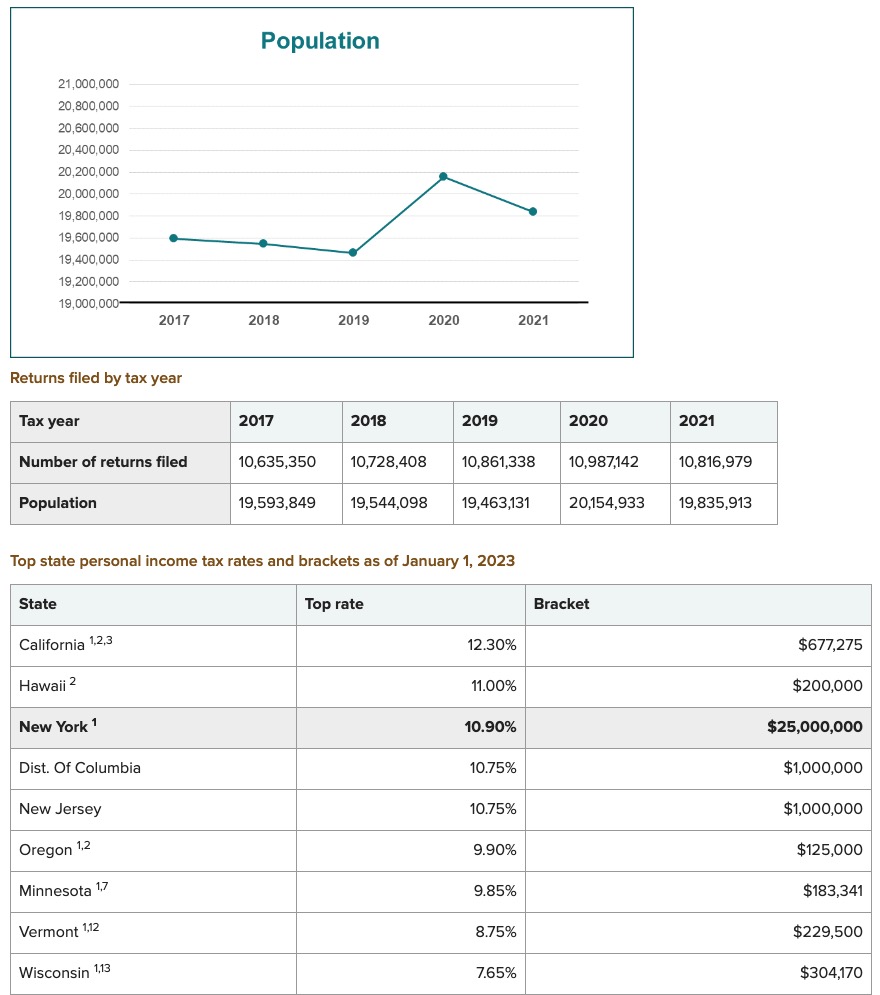
Task: Click the 2018 data point on the line
Action: click(x=263, y=243)
